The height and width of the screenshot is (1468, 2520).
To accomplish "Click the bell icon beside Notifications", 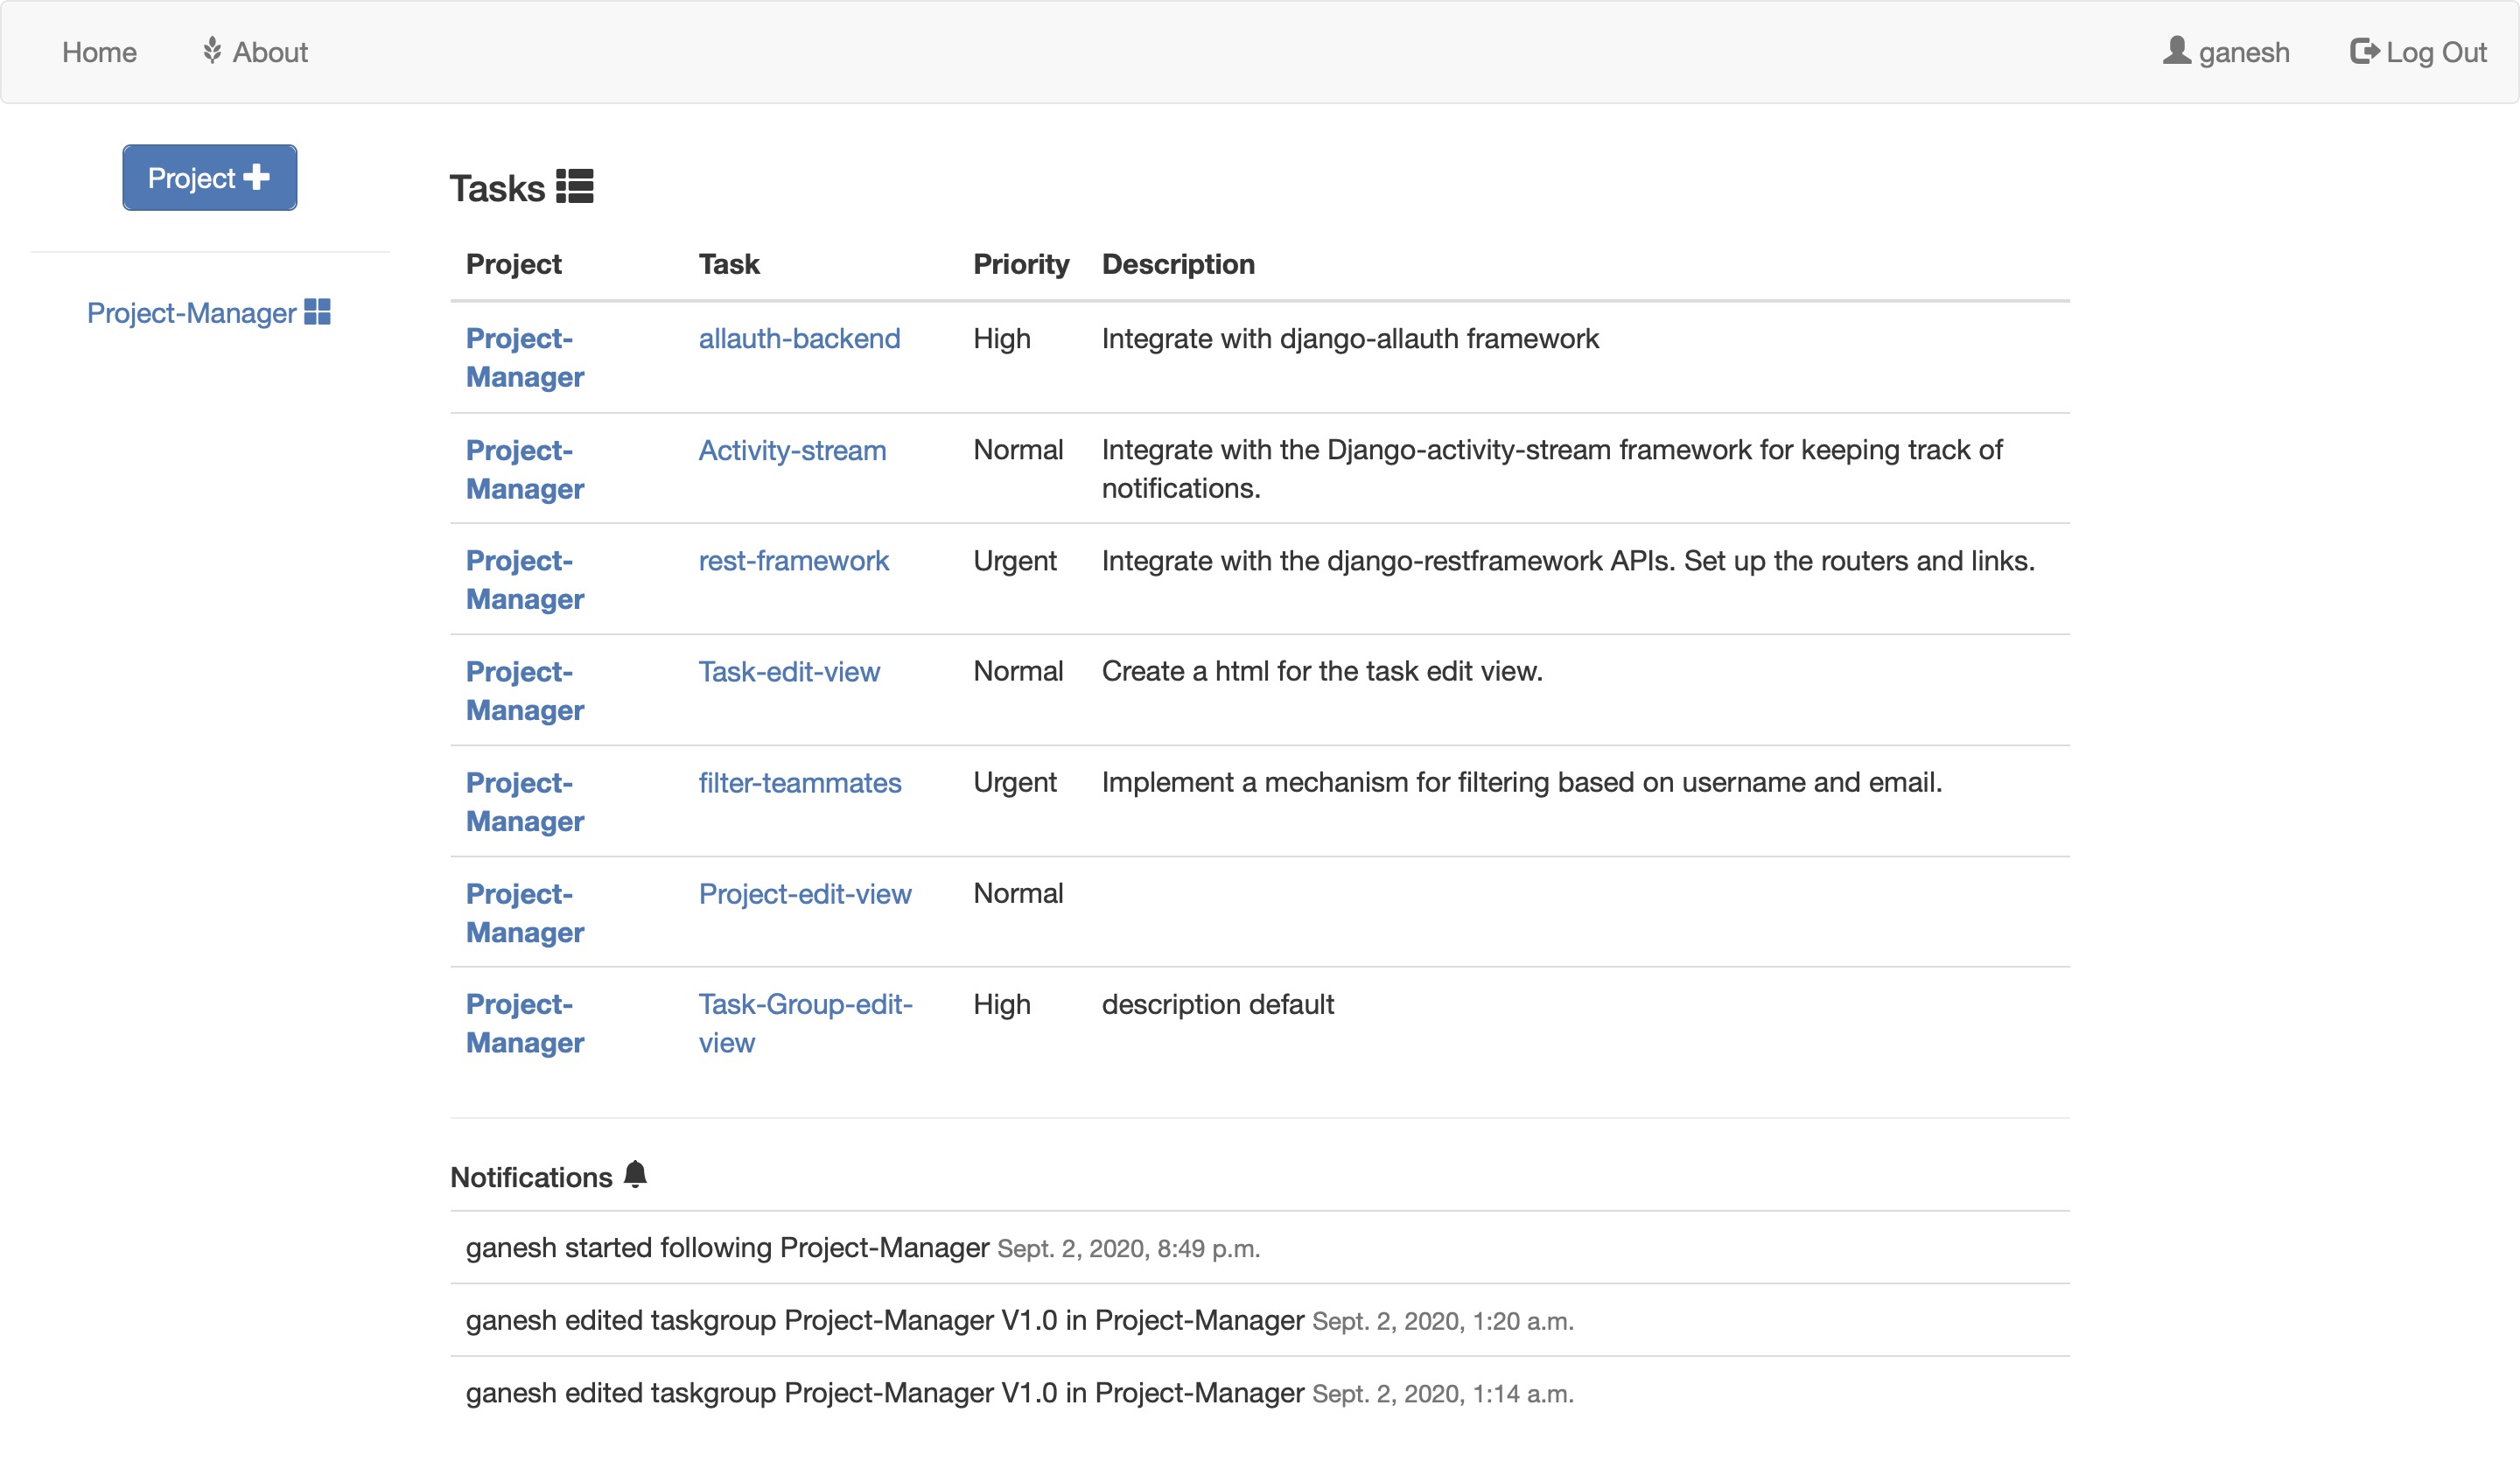I will (635, 1174).
